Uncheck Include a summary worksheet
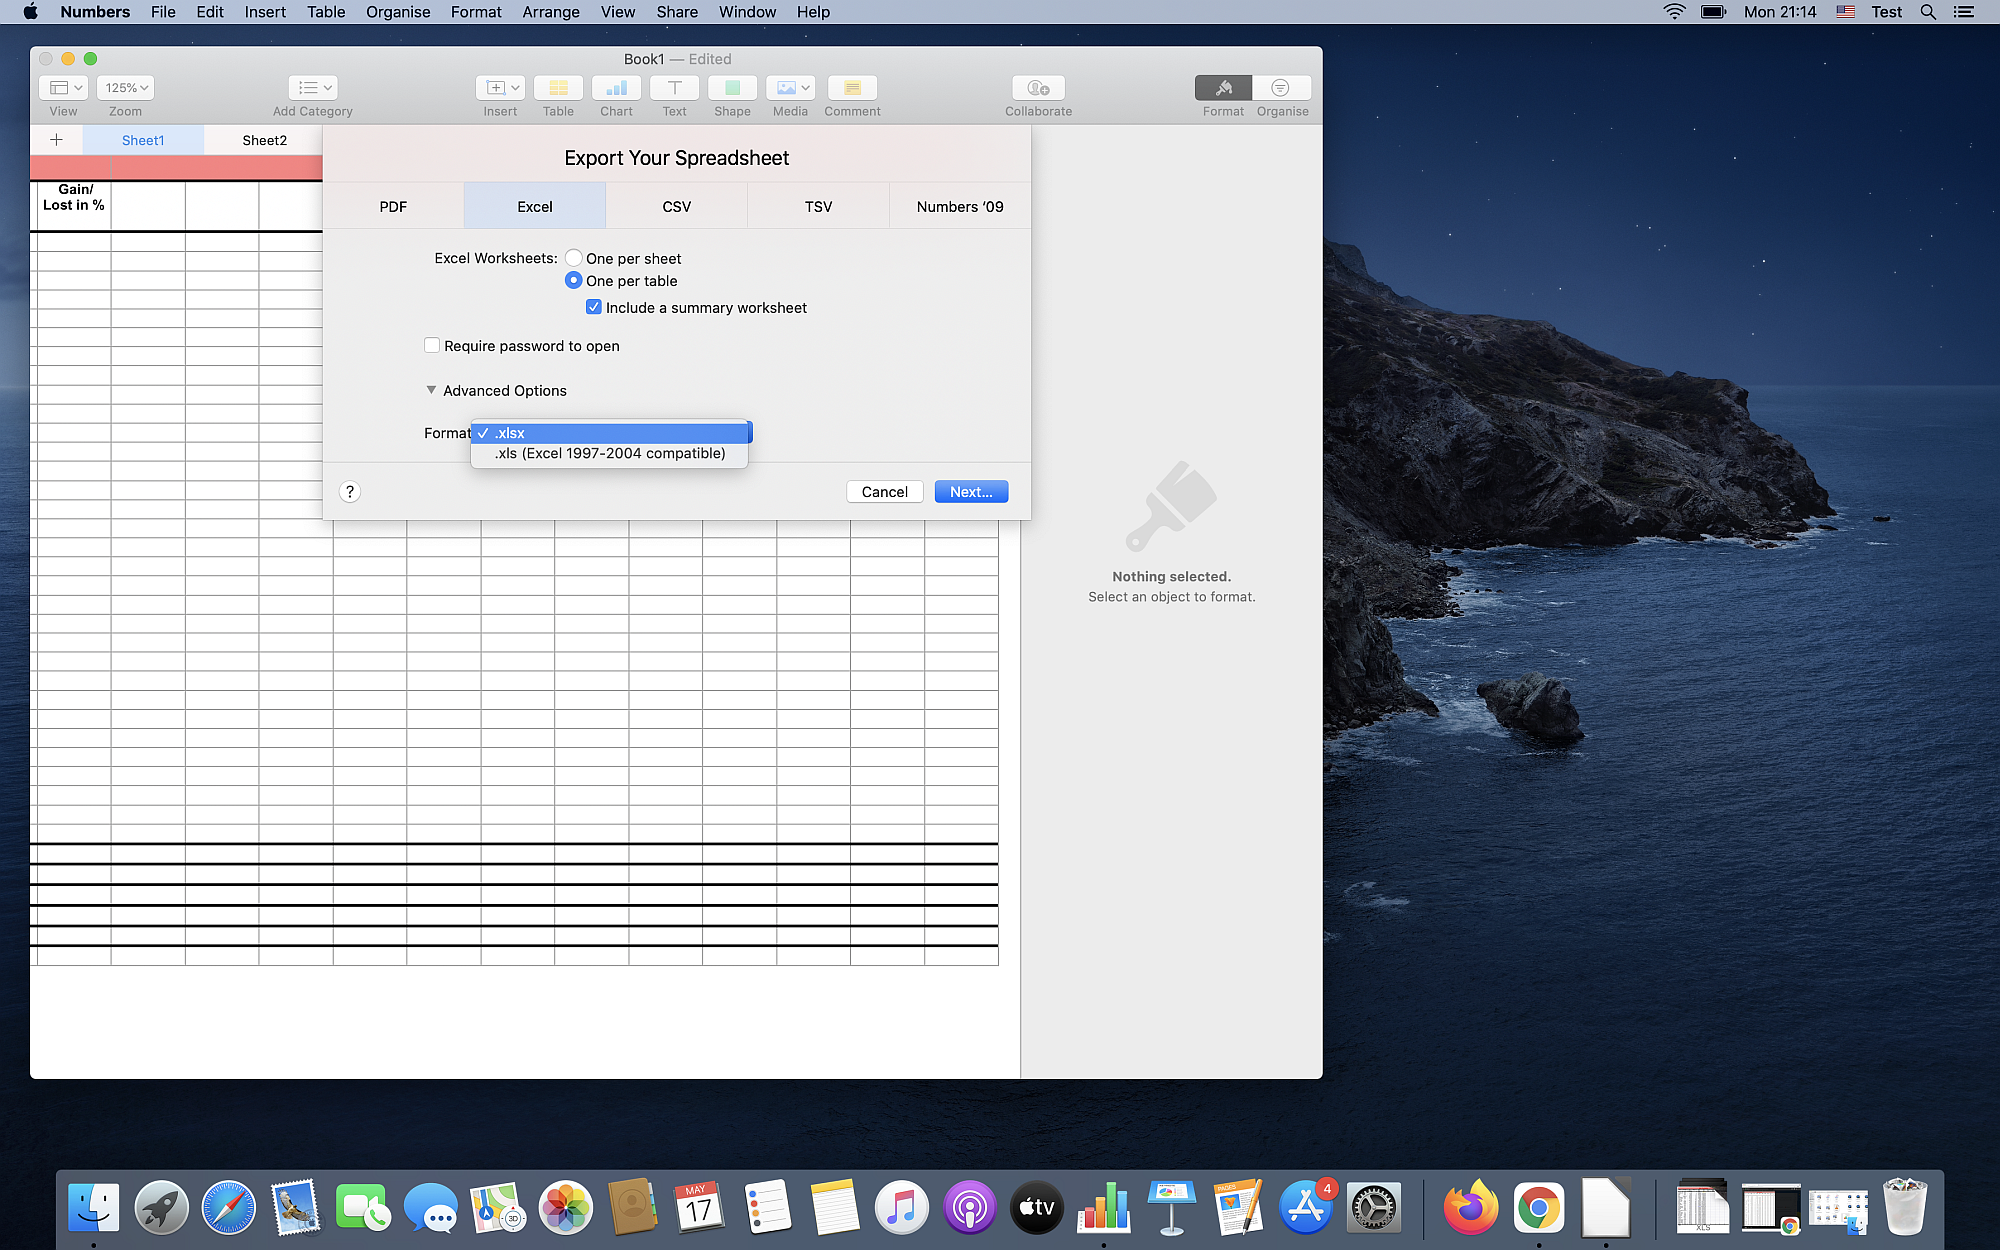The width and height of the screenshot is (2000, 1250). pyautogui.click(x=594, y=308)
